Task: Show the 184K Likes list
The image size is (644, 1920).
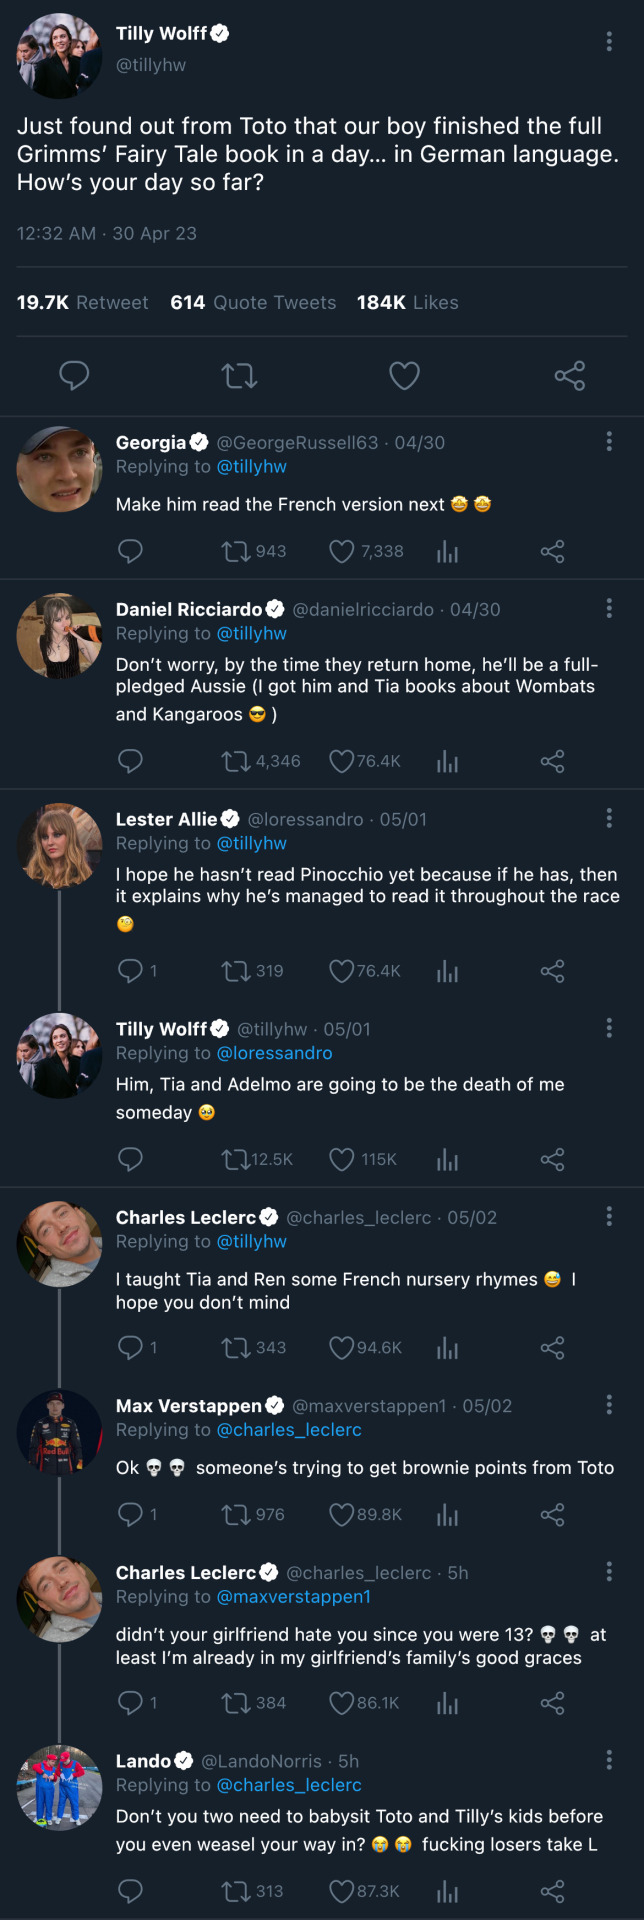Action: (x=407, y=303)
